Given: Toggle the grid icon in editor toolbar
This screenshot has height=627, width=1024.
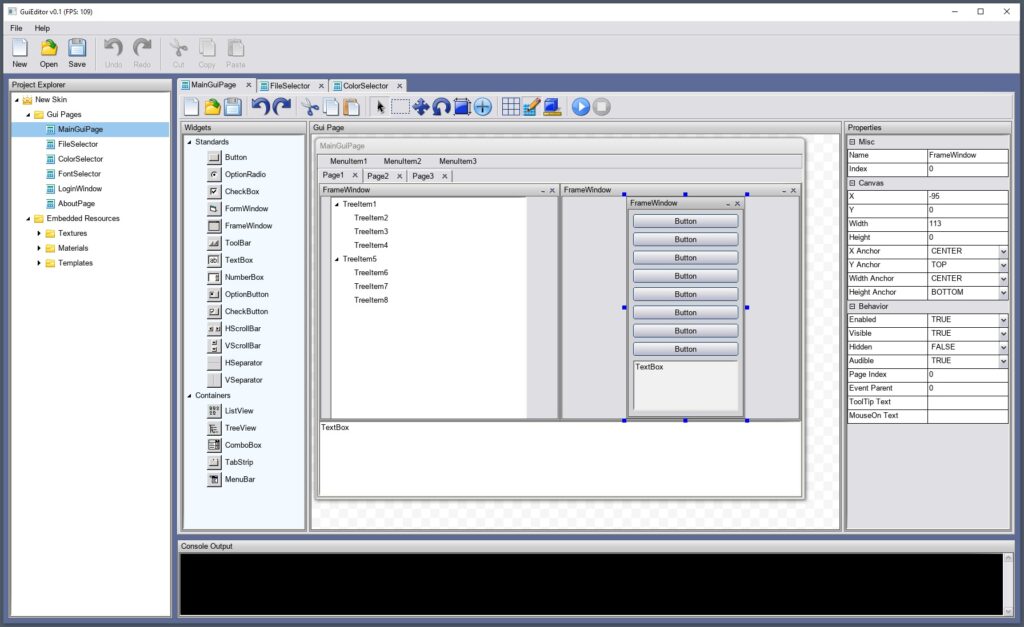Looking at the screenshot, I should point(511,106).
